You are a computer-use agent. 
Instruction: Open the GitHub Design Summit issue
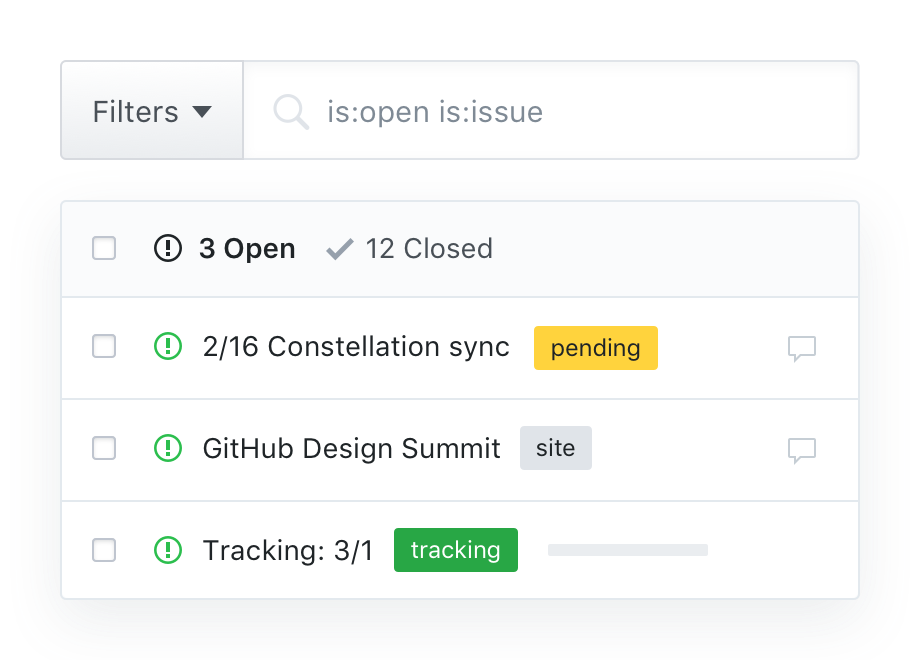tap(352, 448)
